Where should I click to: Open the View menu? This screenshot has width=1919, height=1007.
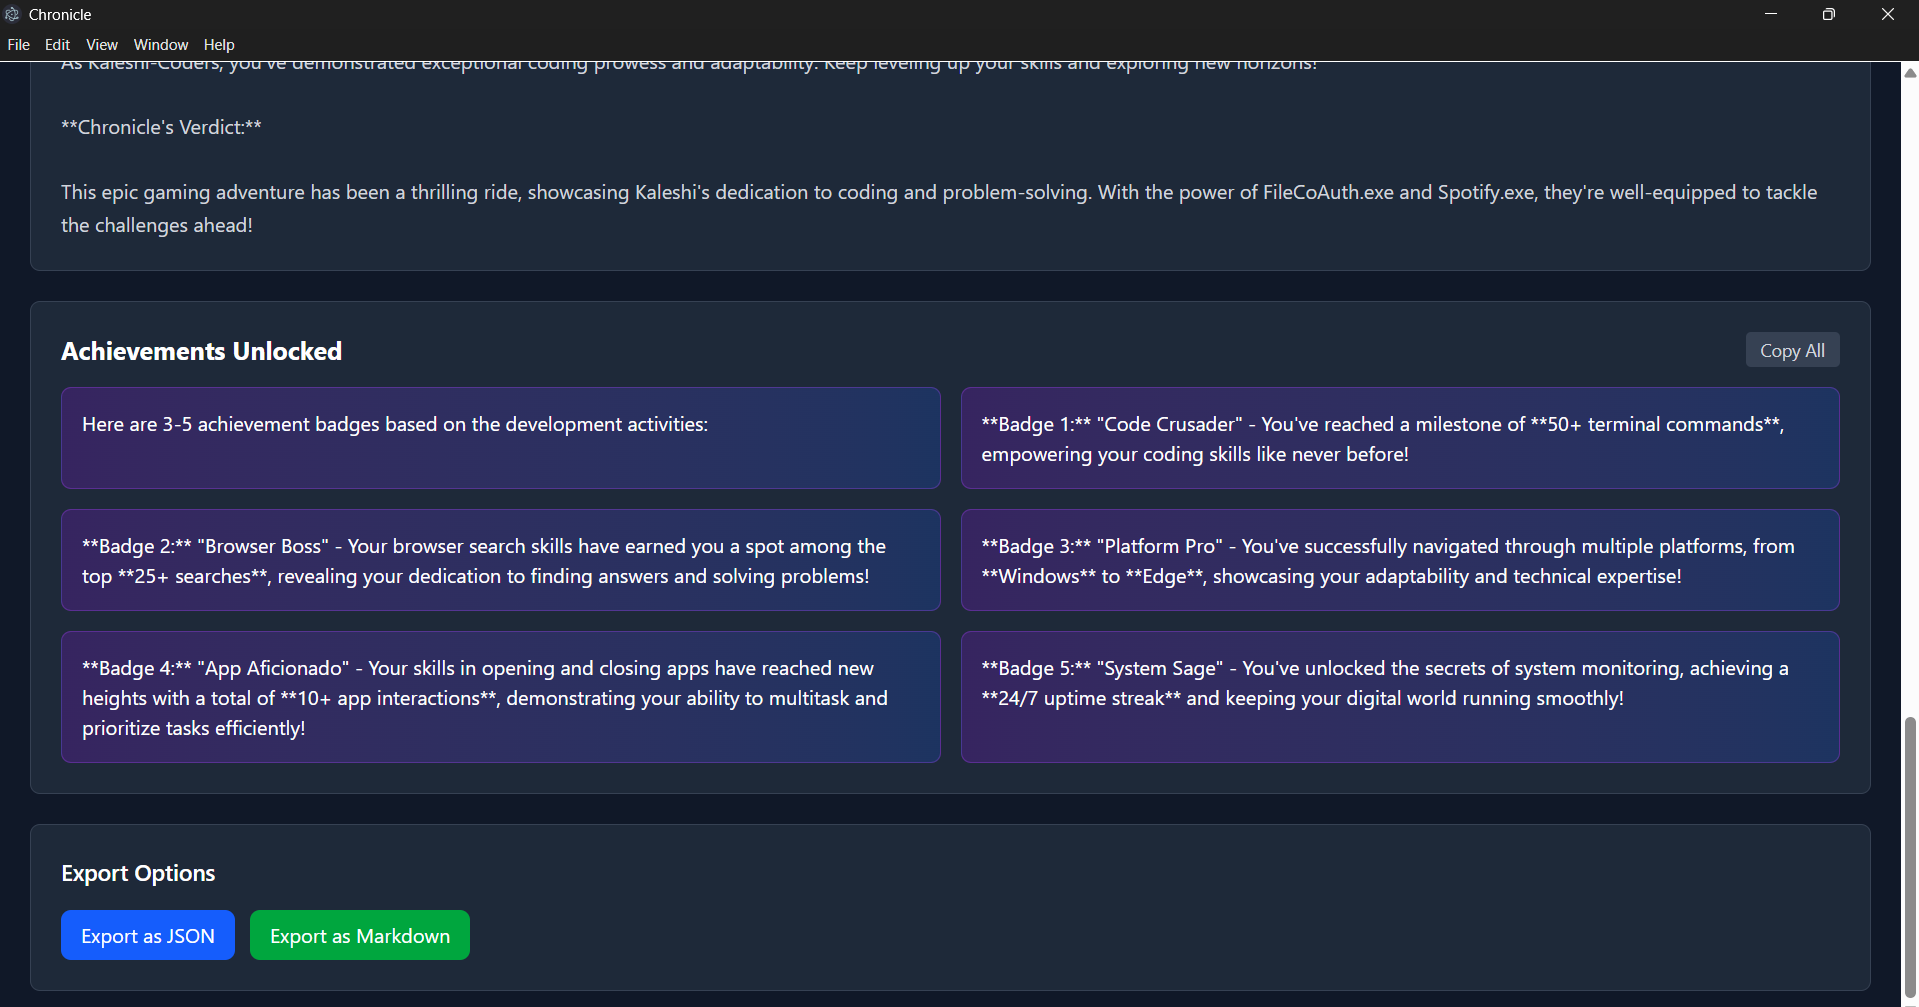coord(101,44)
